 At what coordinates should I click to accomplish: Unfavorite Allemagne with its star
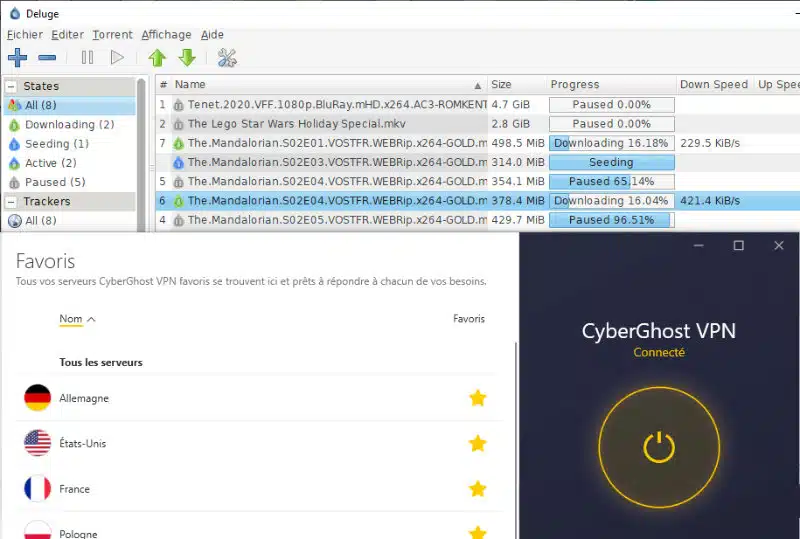(478, 398)
